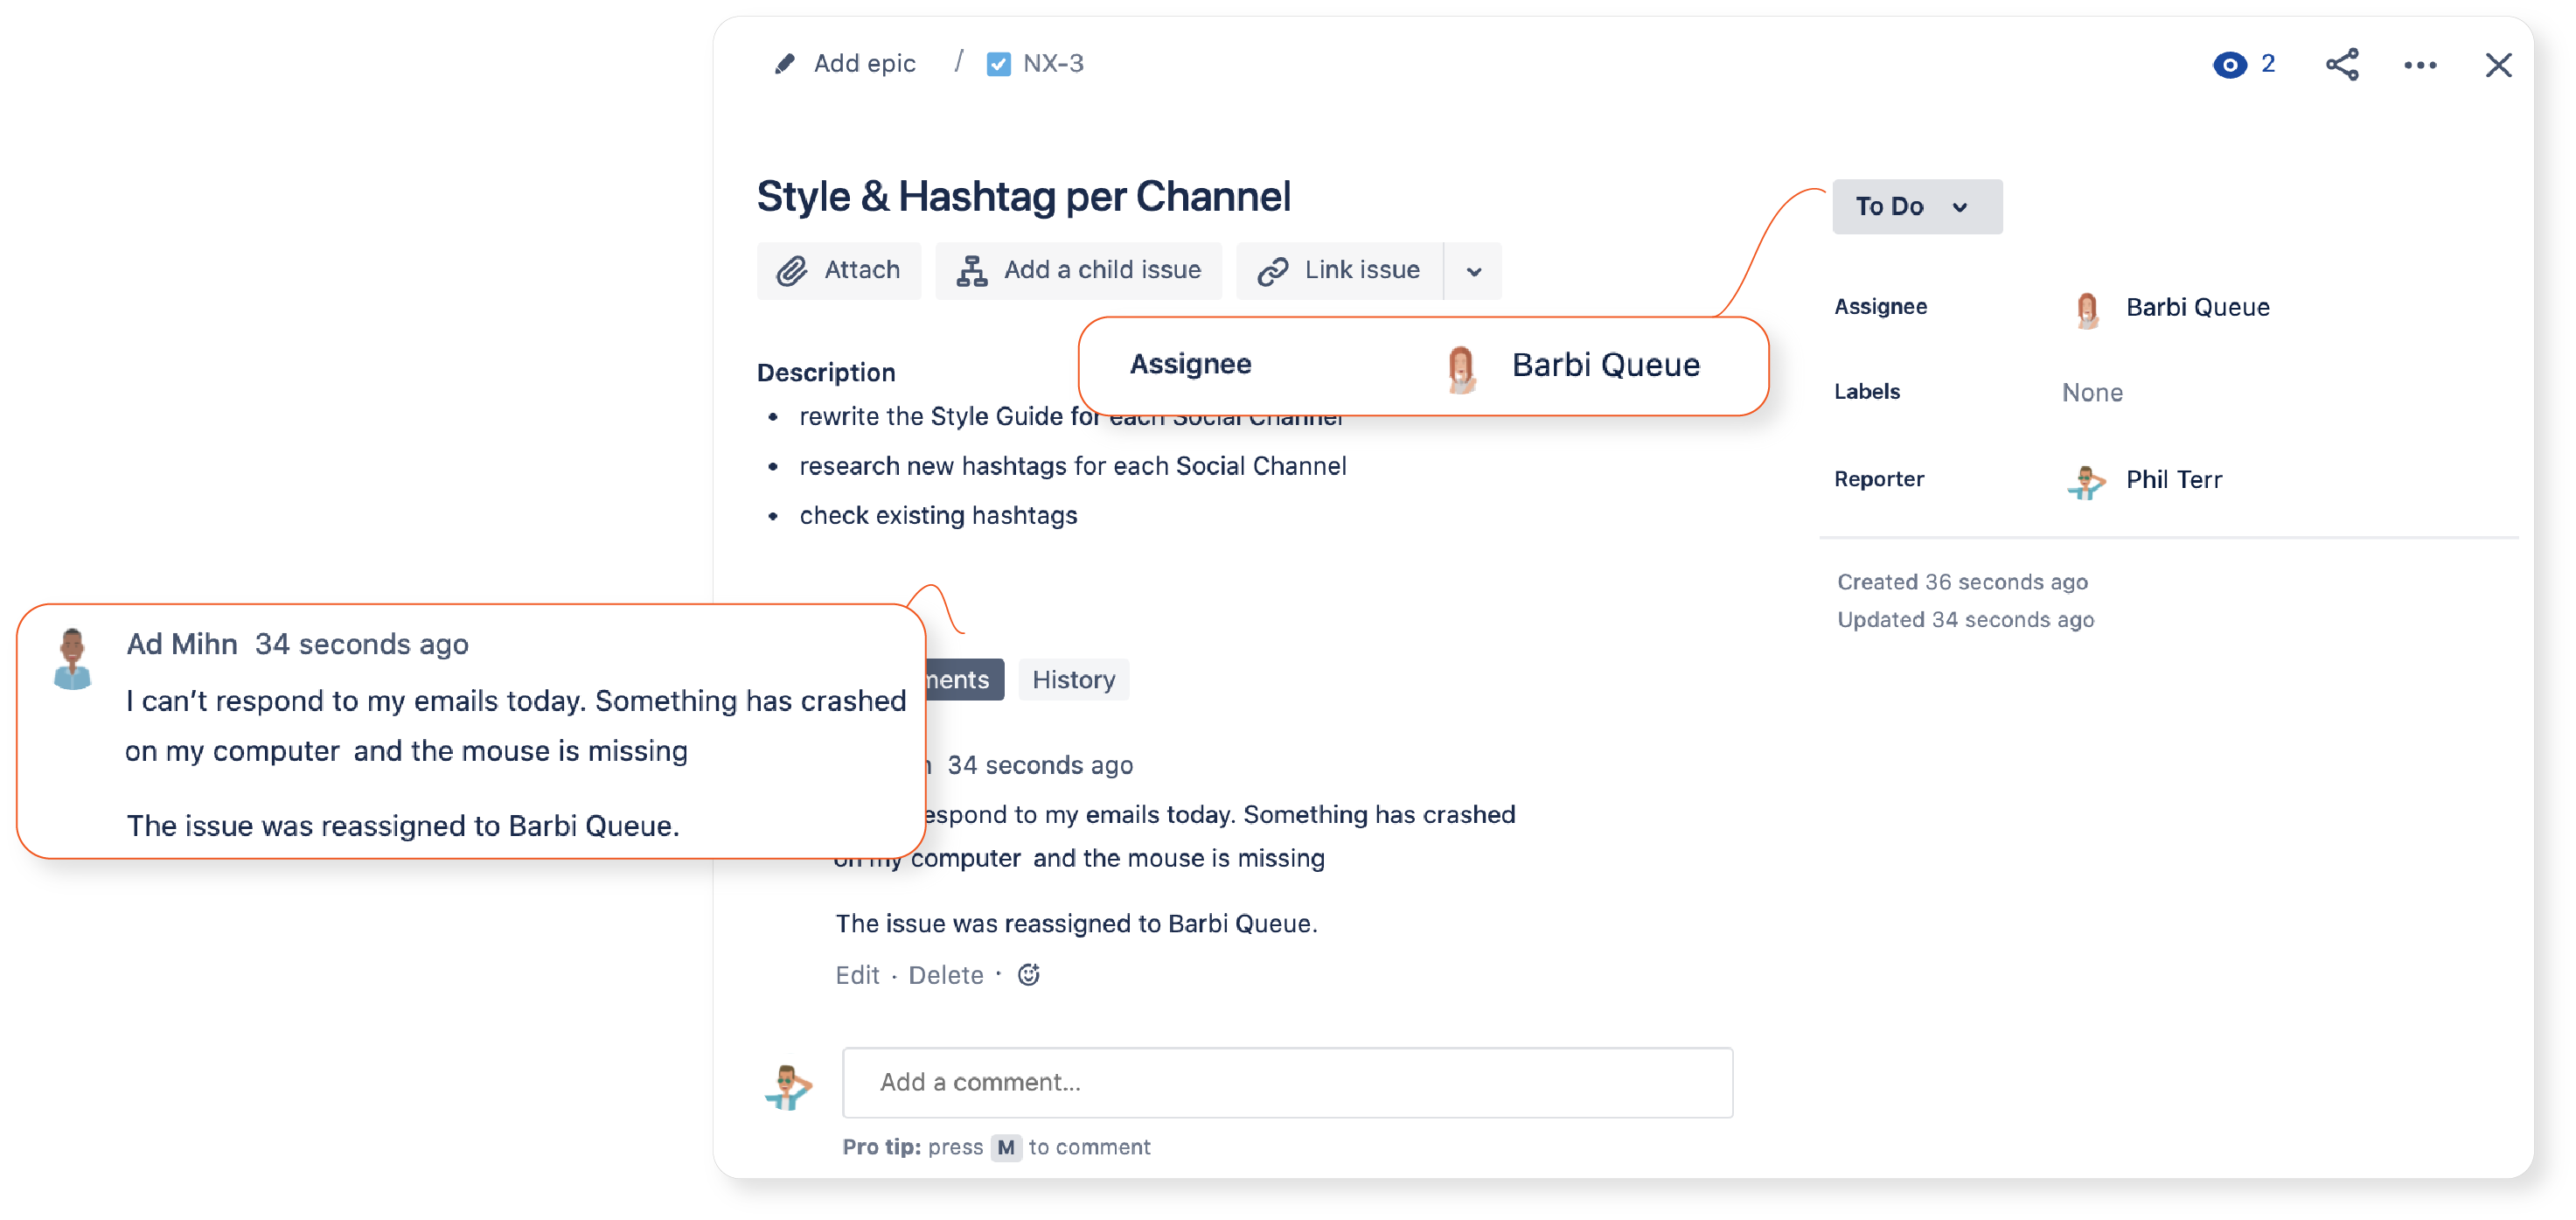
Task: Expand the dropdown next to Link issue
Action: pos(1473,271)
